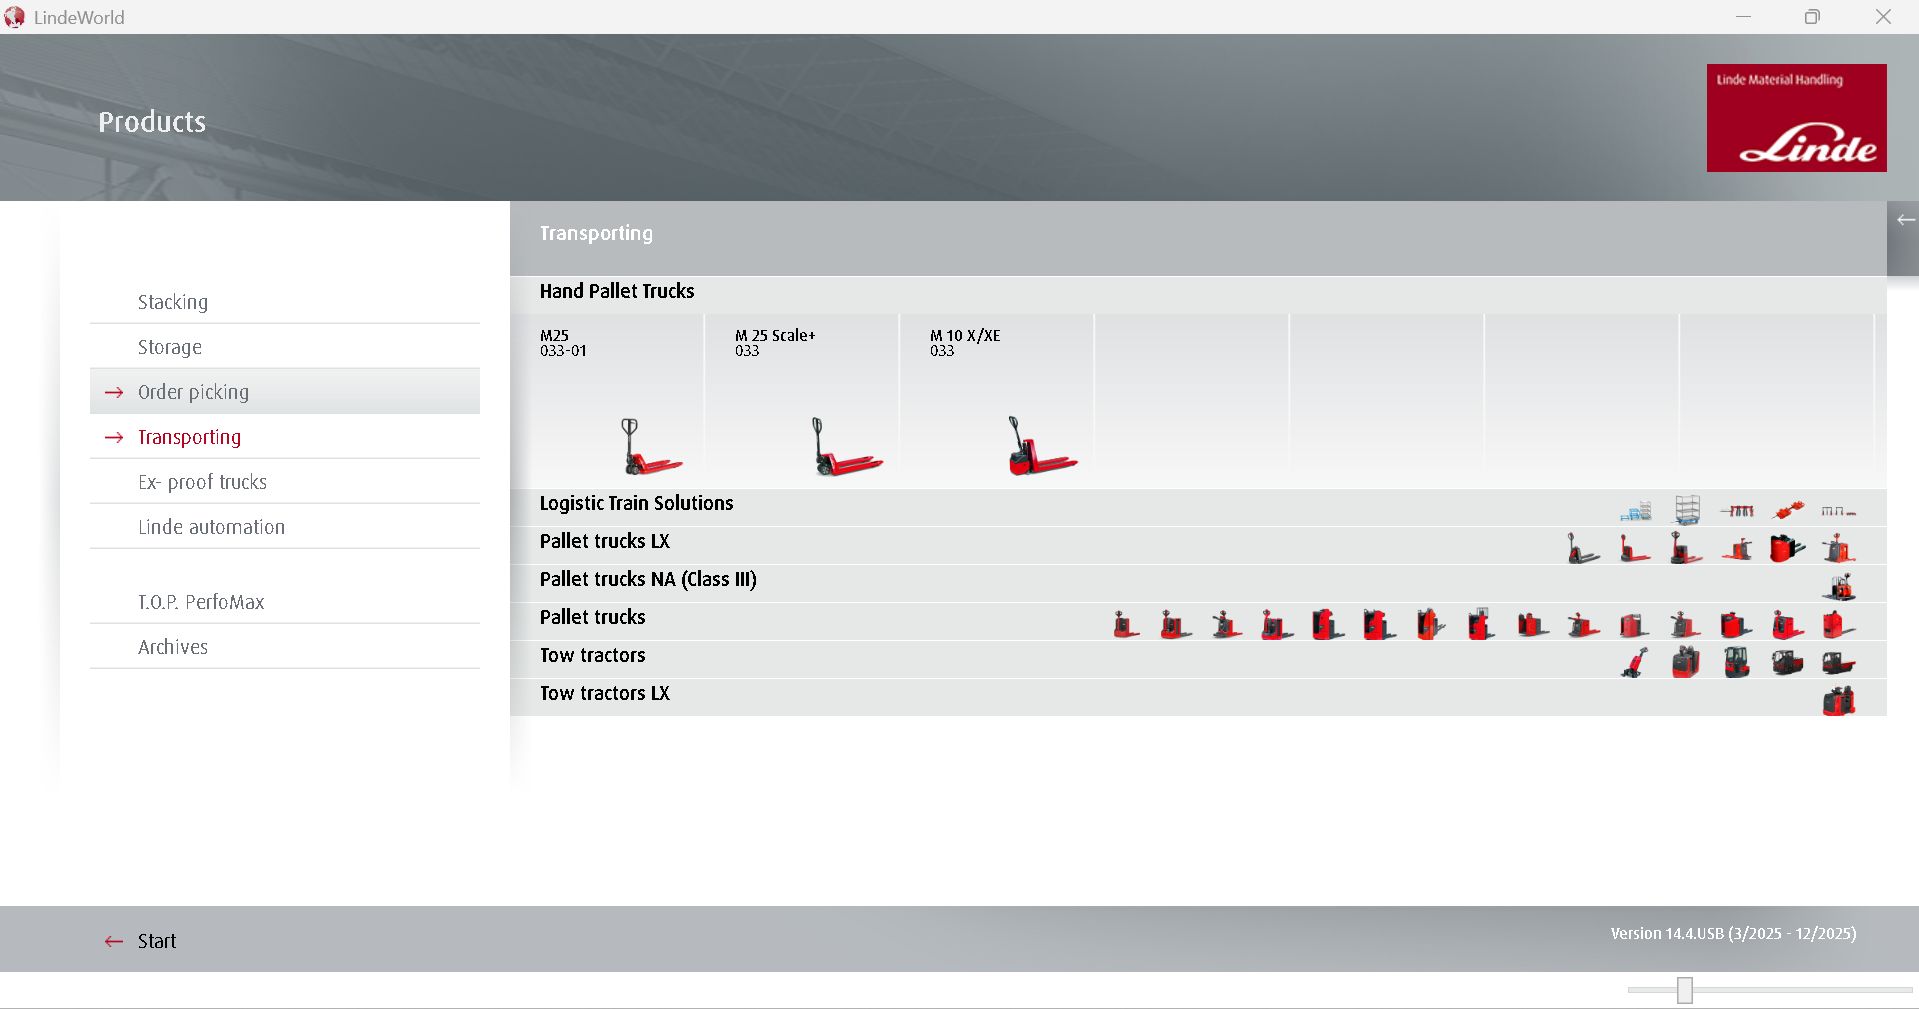Click the zoom slider handle at the bottom

pos(1685,990)
